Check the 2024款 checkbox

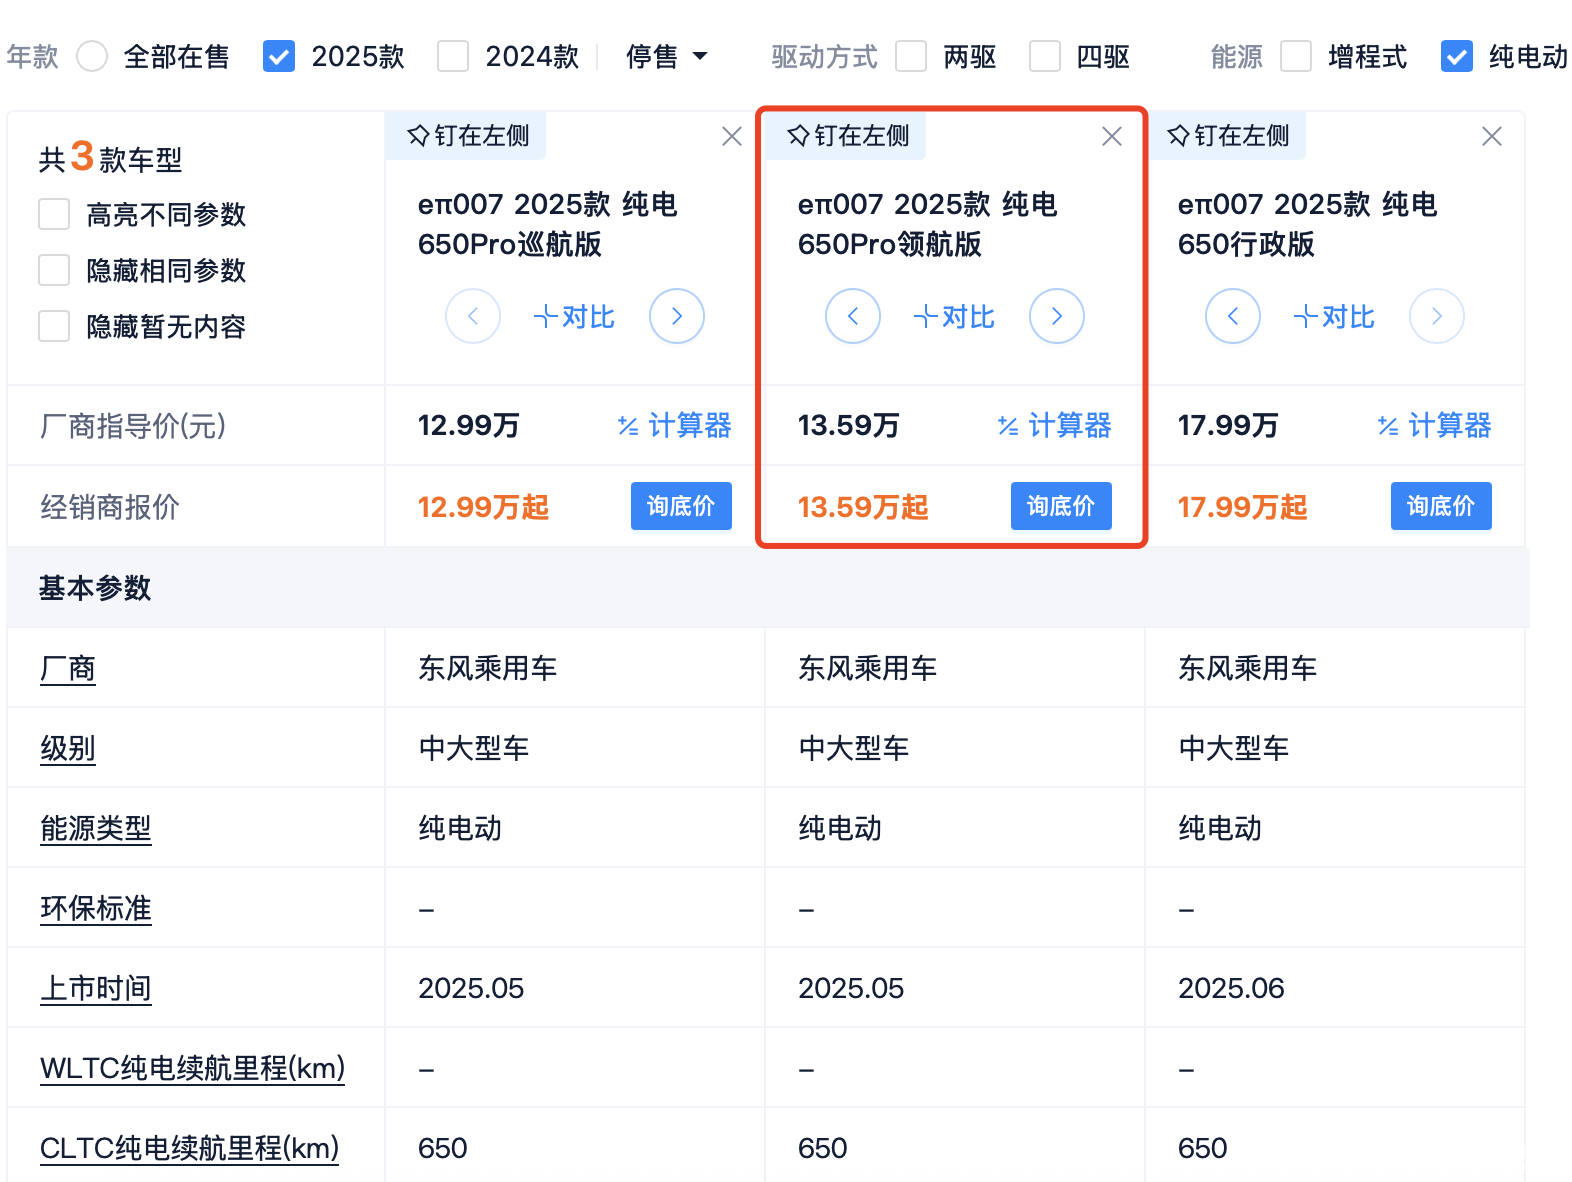[453, 56]
